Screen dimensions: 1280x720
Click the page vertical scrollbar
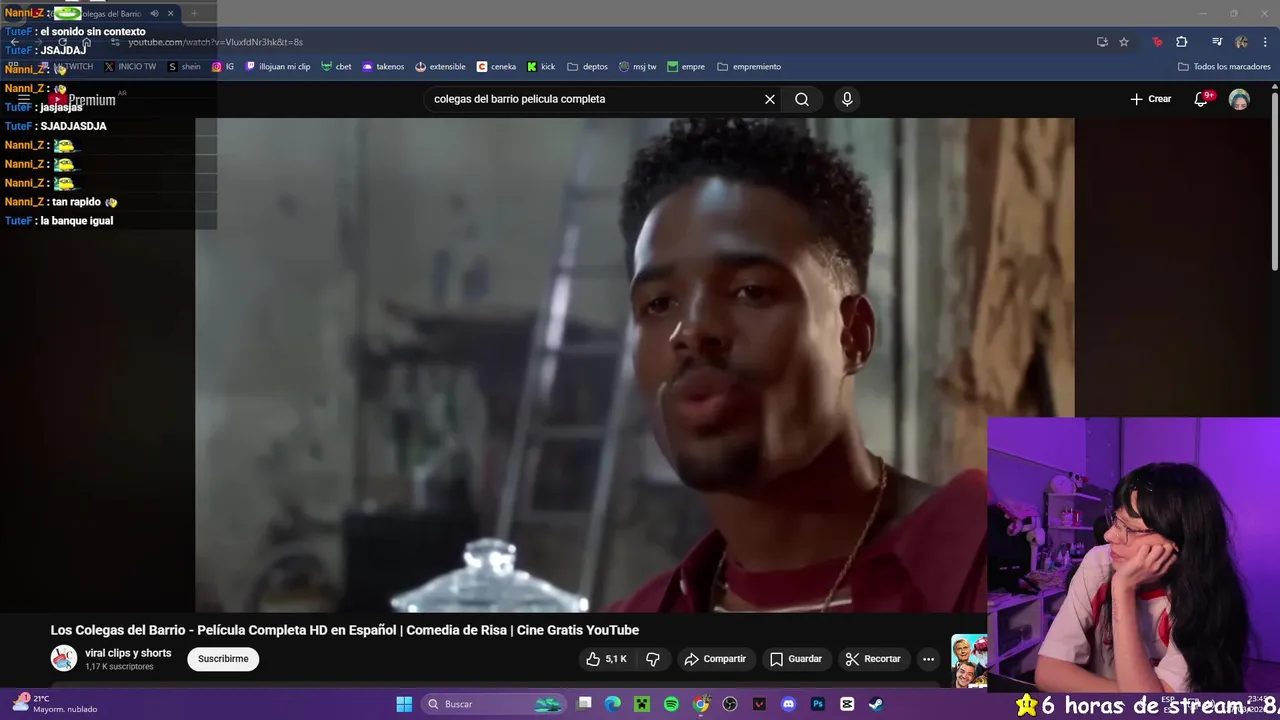1274,180
